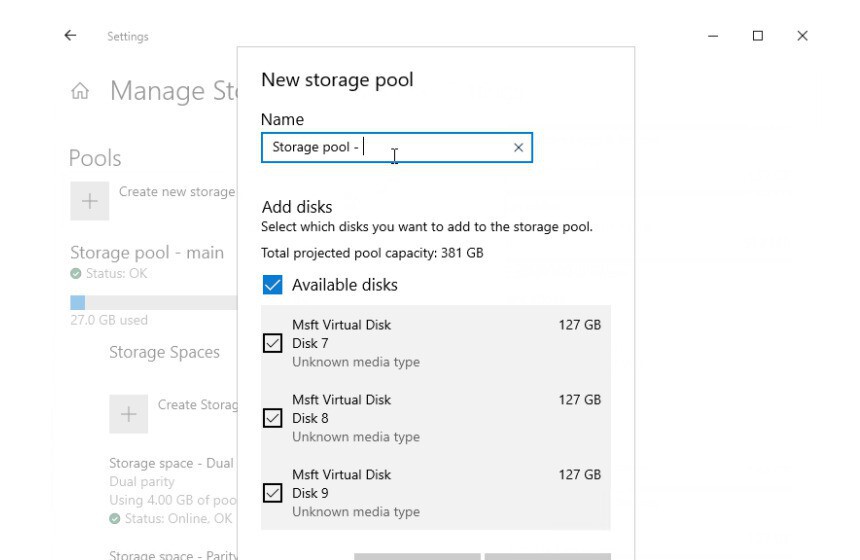This screenshot has height=560, width=860.
Task: Click the plus icon for new storage pool
Action: 89,201
